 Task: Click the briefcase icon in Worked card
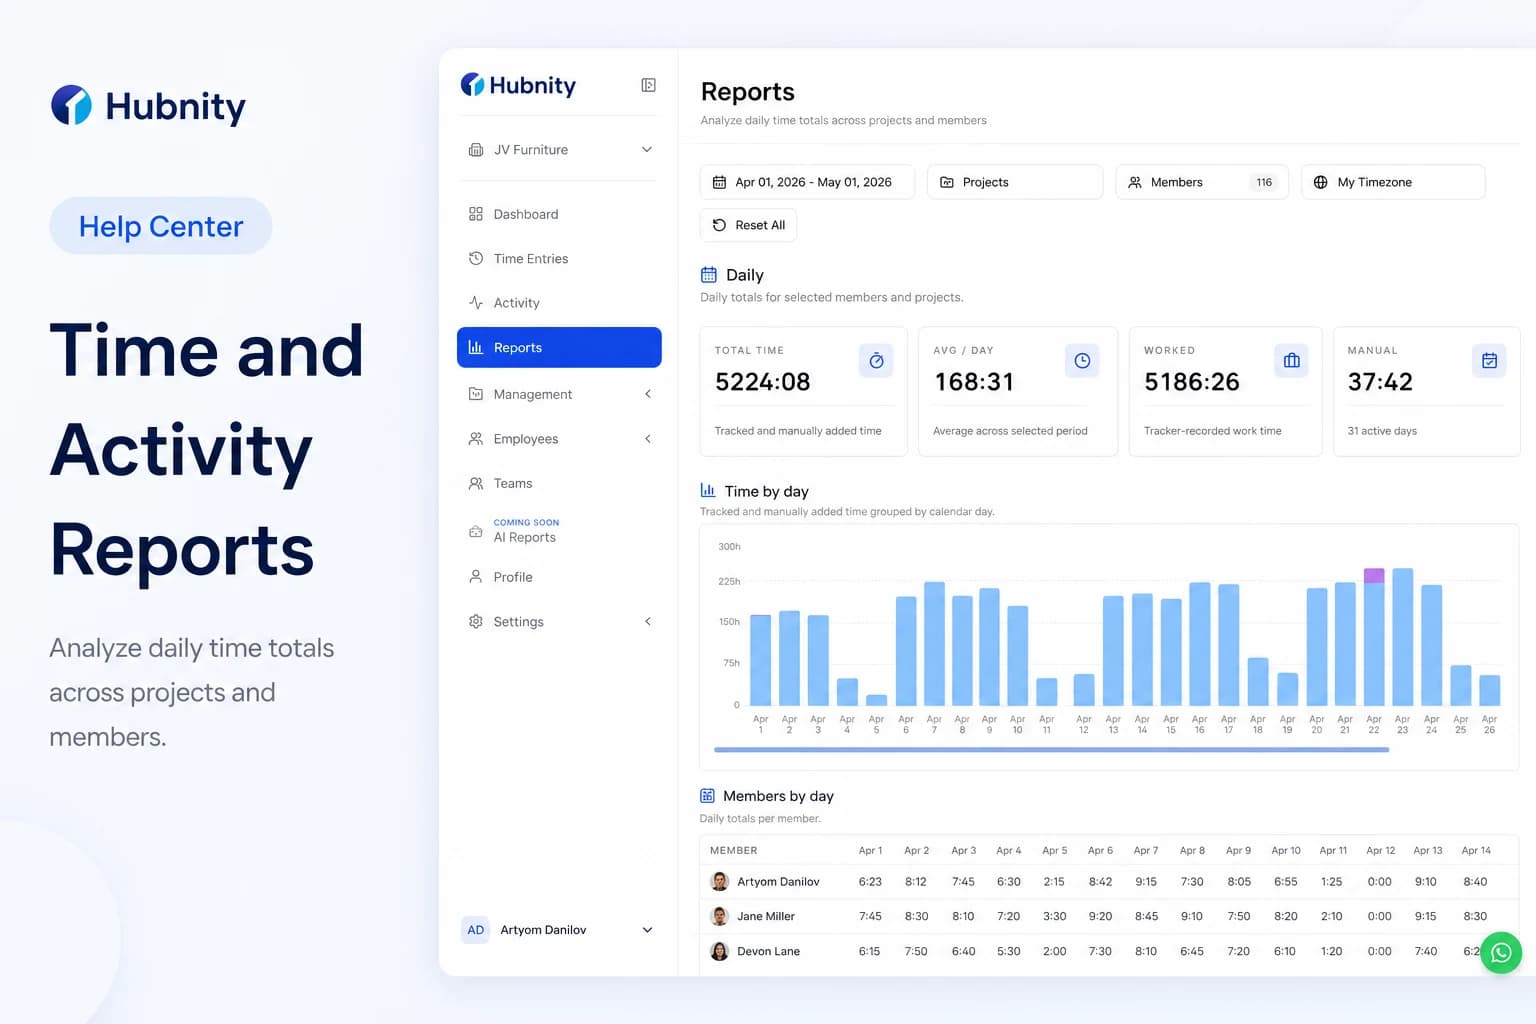pyautogui.click(x=1292, y=361)
